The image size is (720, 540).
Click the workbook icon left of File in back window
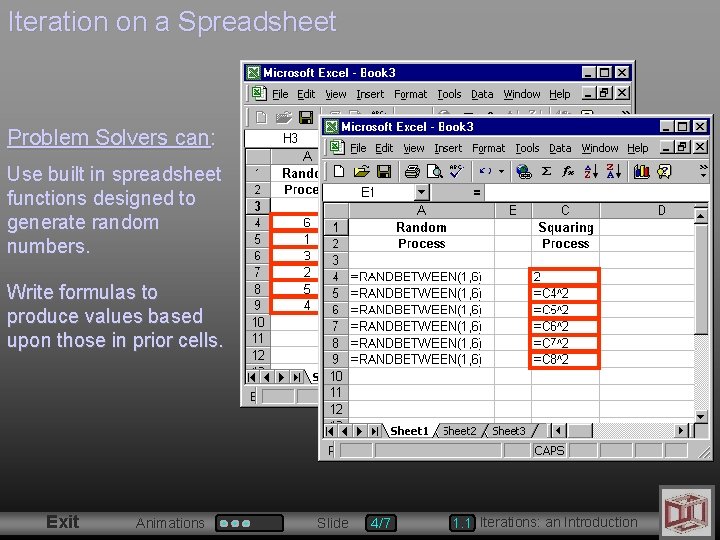point(259,94)
